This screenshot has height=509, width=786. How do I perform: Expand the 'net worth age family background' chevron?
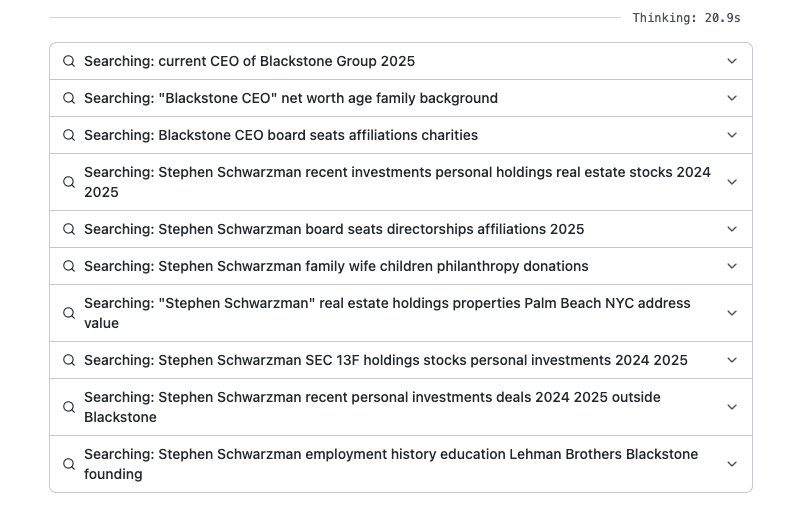tap(732, 98)
